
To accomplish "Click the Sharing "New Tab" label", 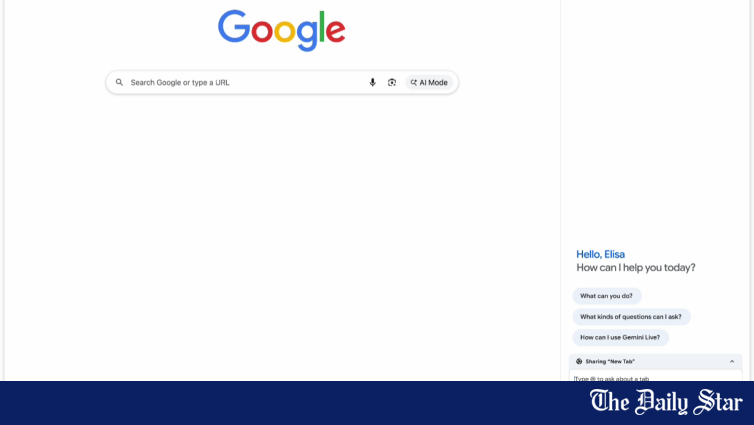I will (610, 361).
